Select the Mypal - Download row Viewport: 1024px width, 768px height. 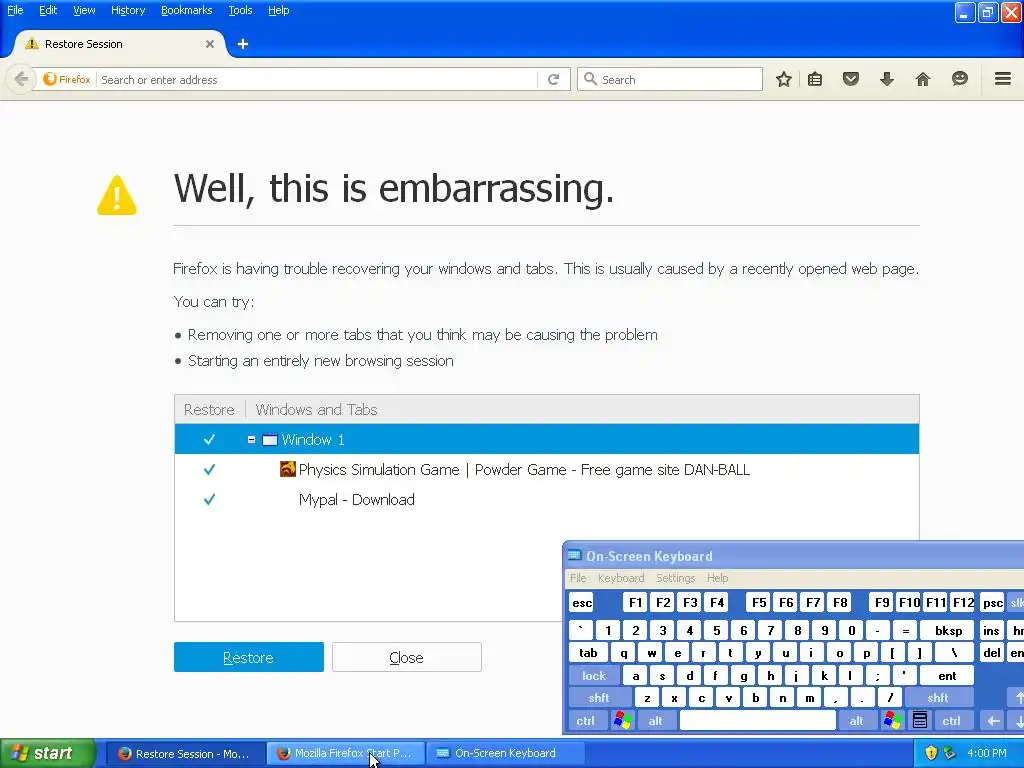[547, 500]
